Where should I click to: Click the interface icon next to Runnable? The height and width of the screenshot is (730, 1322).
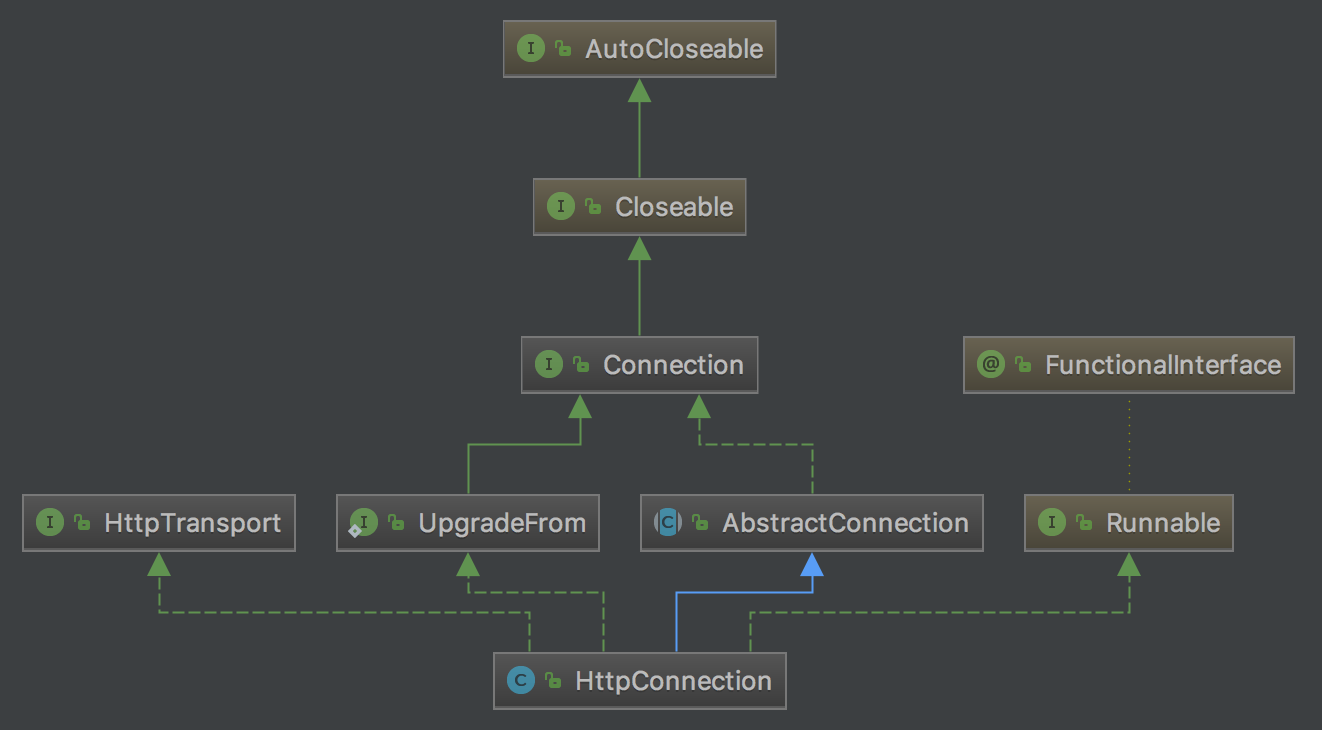tap(1052, 523)
